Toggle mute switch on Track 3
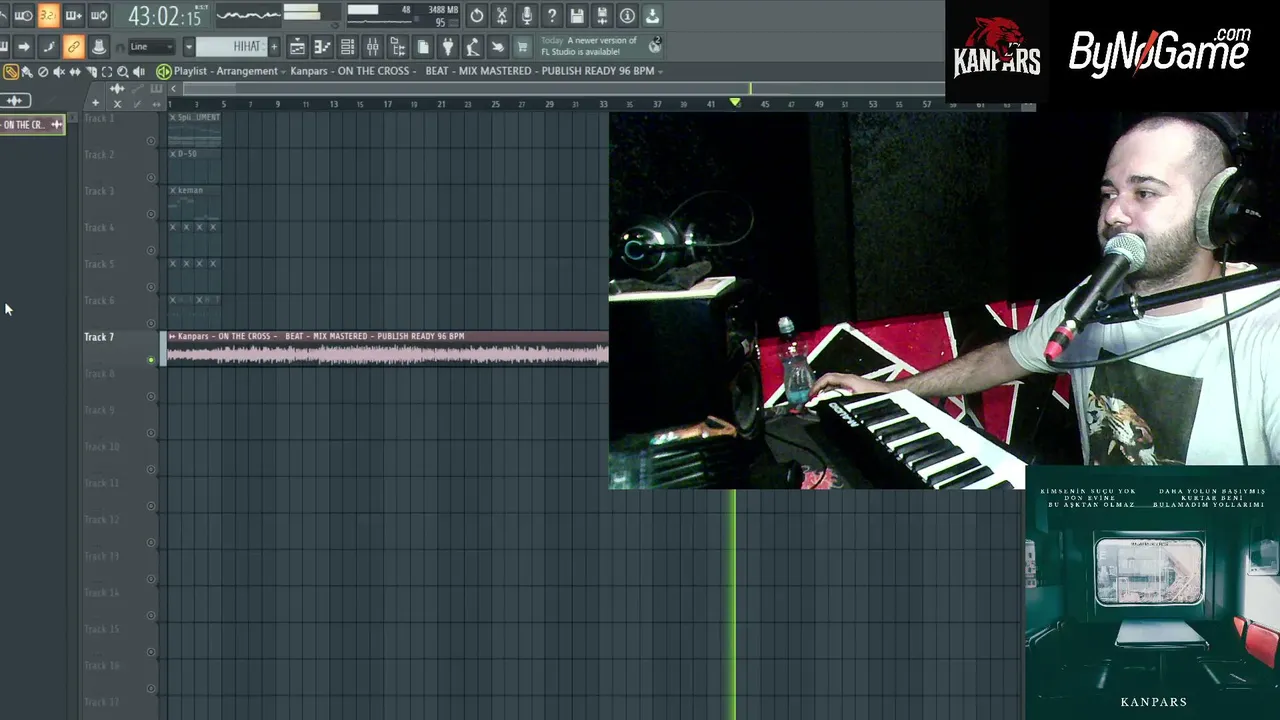This screenshot has height=720, width=1280. tap(151, 214)
